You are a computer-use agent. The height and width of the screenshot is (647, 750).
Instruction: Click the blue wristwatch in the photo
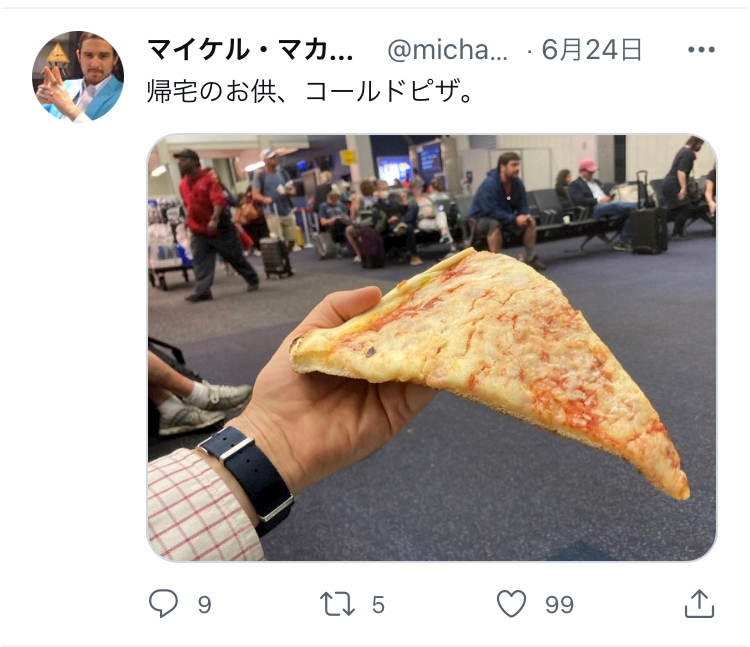(247, 478)
